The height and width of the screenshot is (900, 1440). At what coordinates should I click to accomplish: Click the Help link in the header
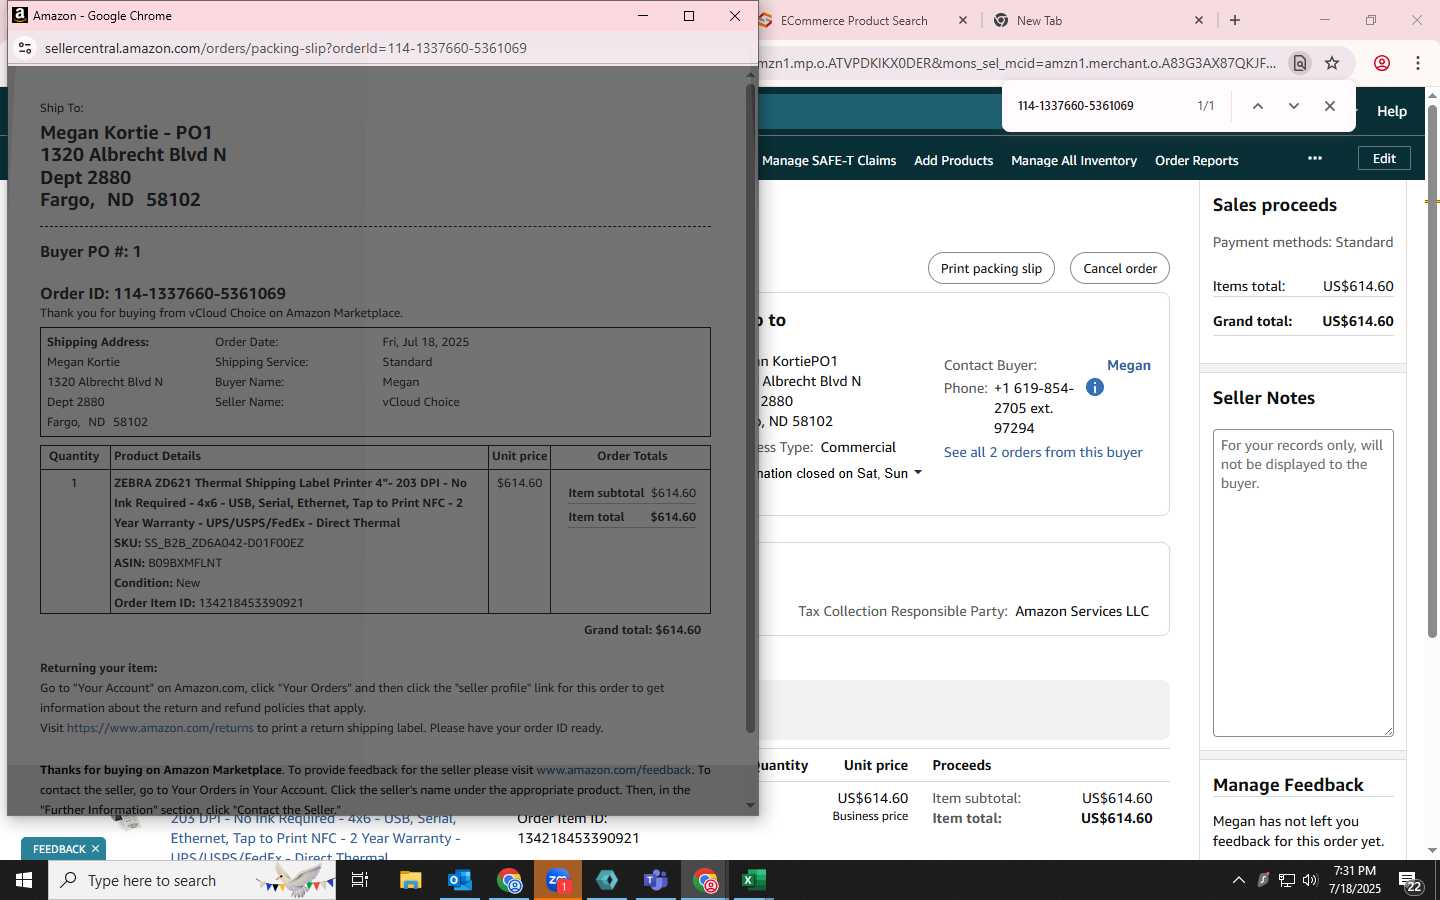(1392, 111)
